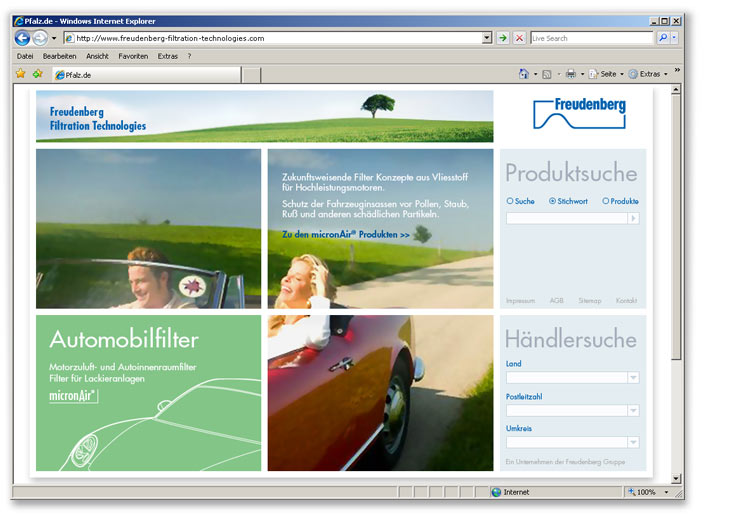Click the Add to Favorites icon
750x530 pixels.
pyautogui.click(x=38, y=74)
